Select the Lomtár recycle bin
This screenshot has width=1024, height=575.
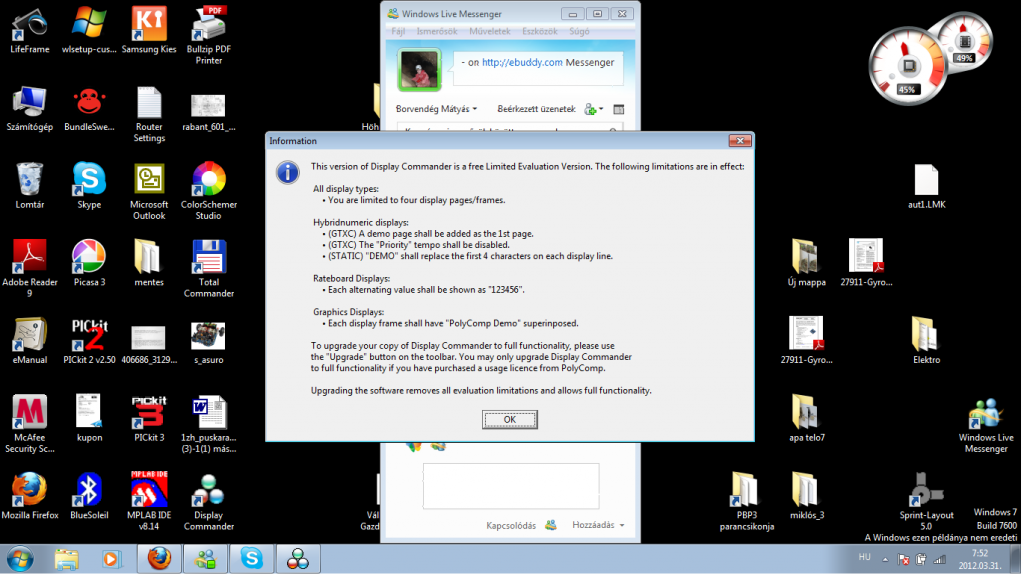29,186
